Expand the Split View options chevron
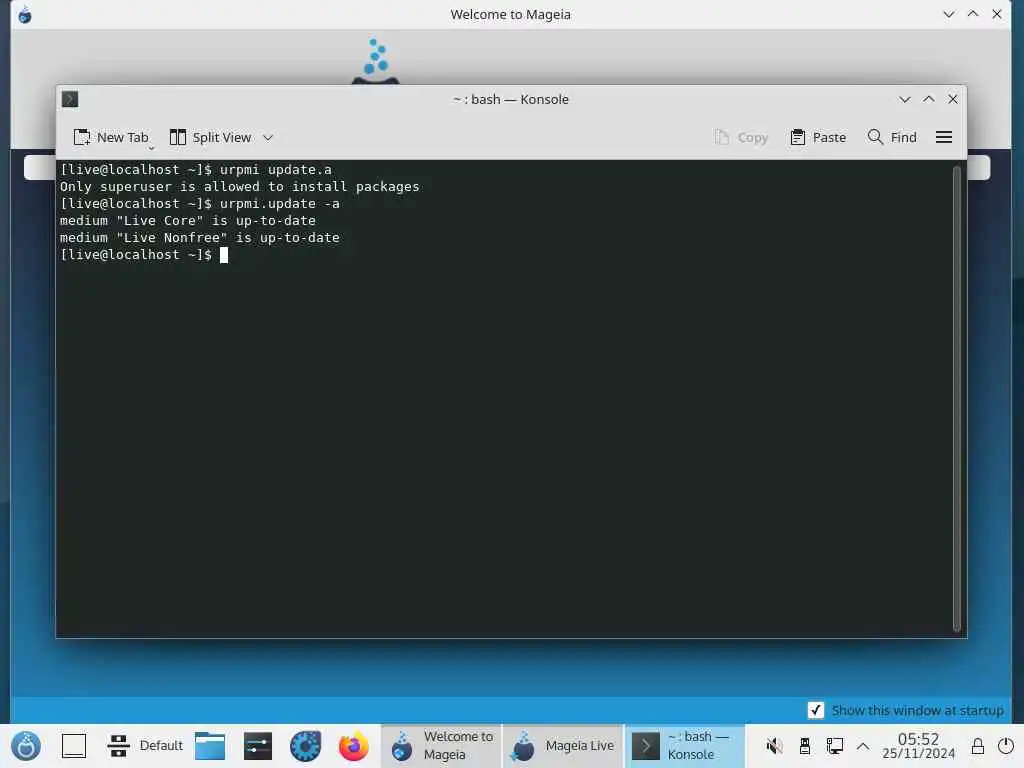The image size is (1024, 768). click(x=268, y=137)
